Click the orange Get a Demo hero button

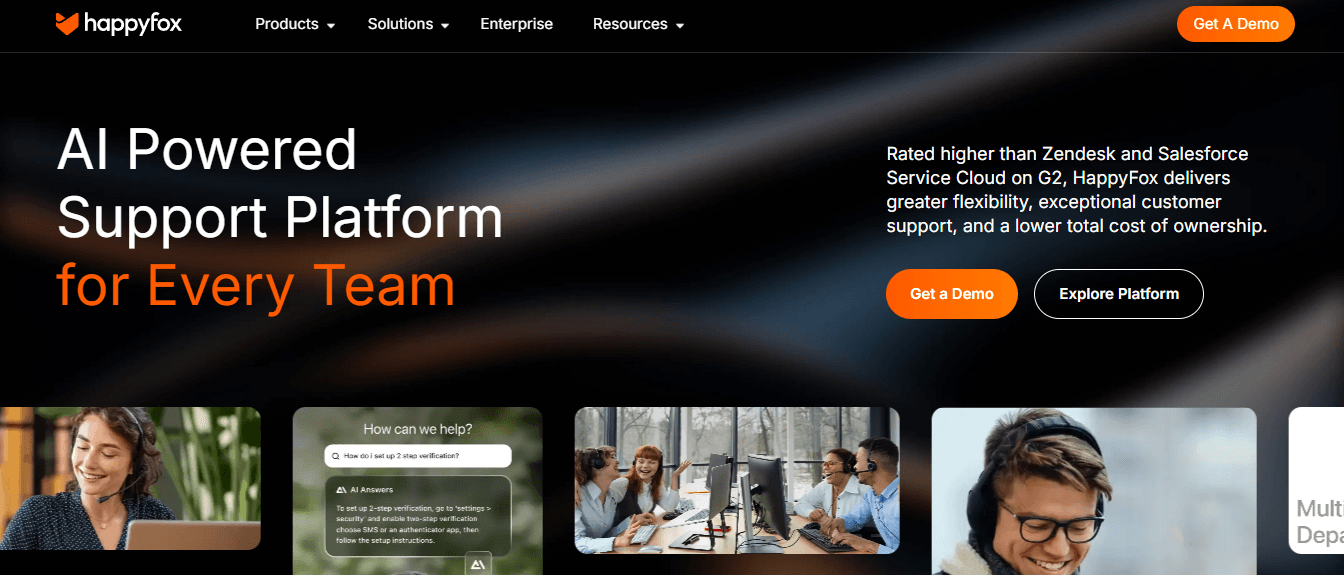point(952,294)
